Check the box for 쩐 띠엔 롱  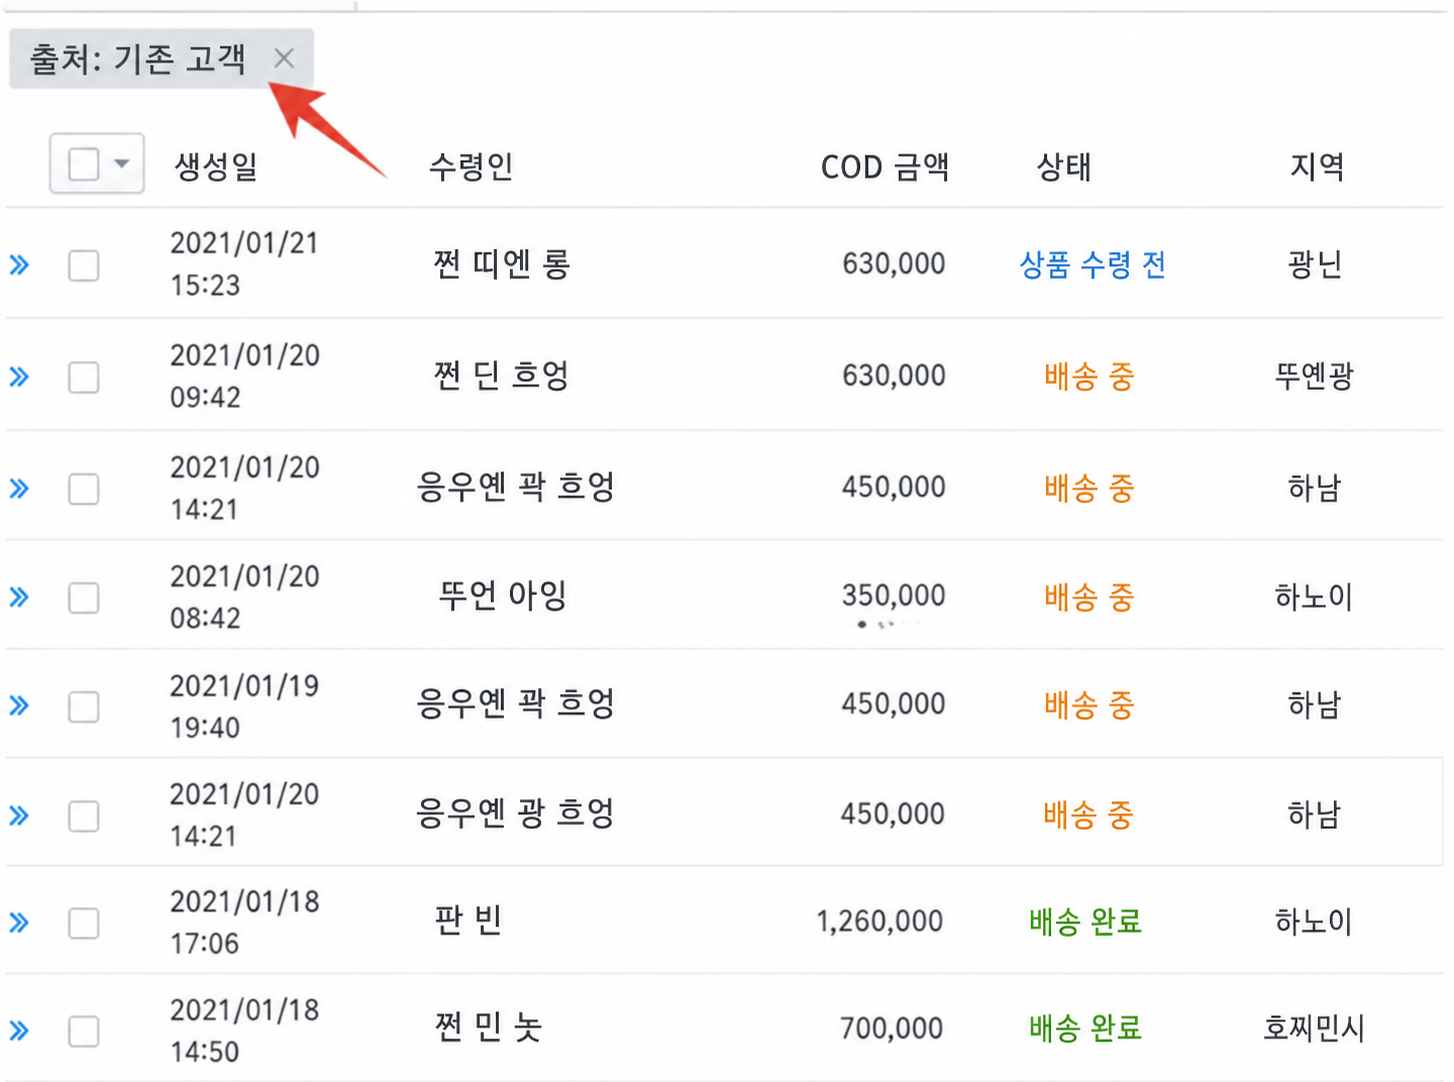[84, 266]
